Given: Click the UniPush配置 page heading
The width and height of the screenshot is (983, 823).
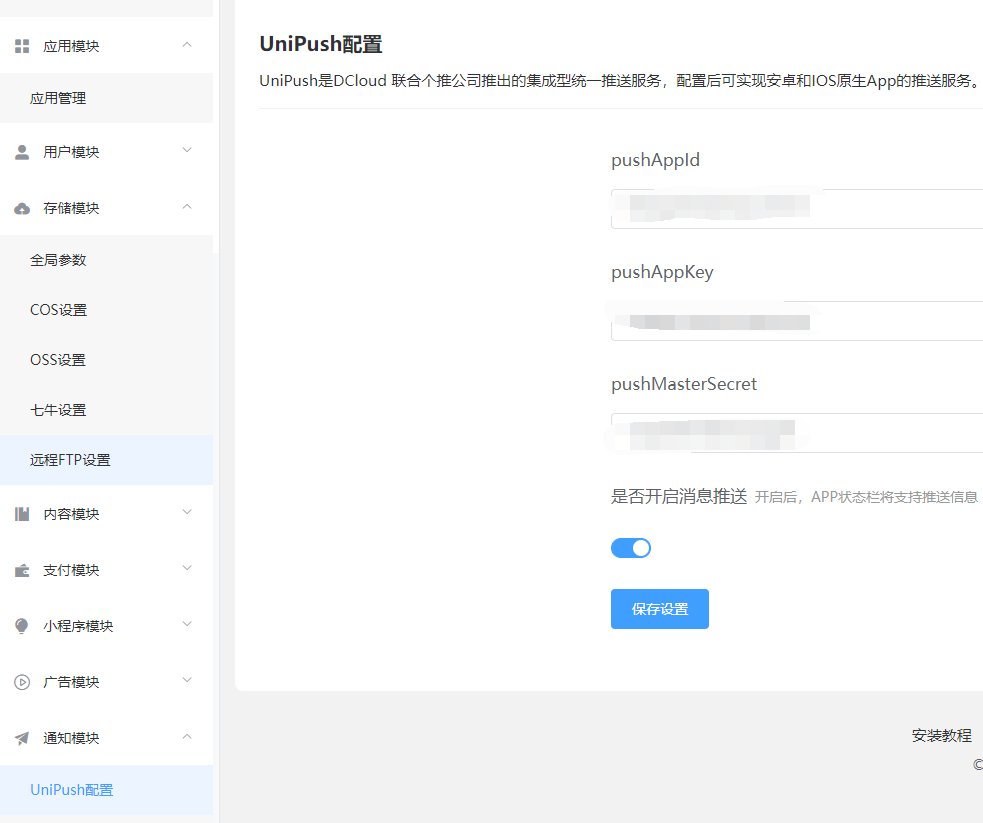Looking at the screenshot, I should coord(321,44).
